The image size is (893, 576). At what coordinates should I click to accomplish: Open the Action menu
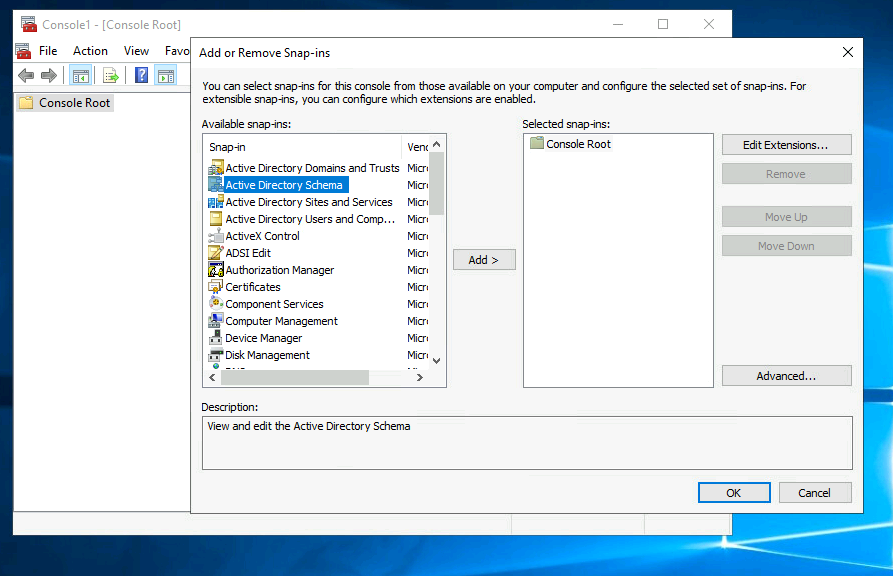point(90,51)
